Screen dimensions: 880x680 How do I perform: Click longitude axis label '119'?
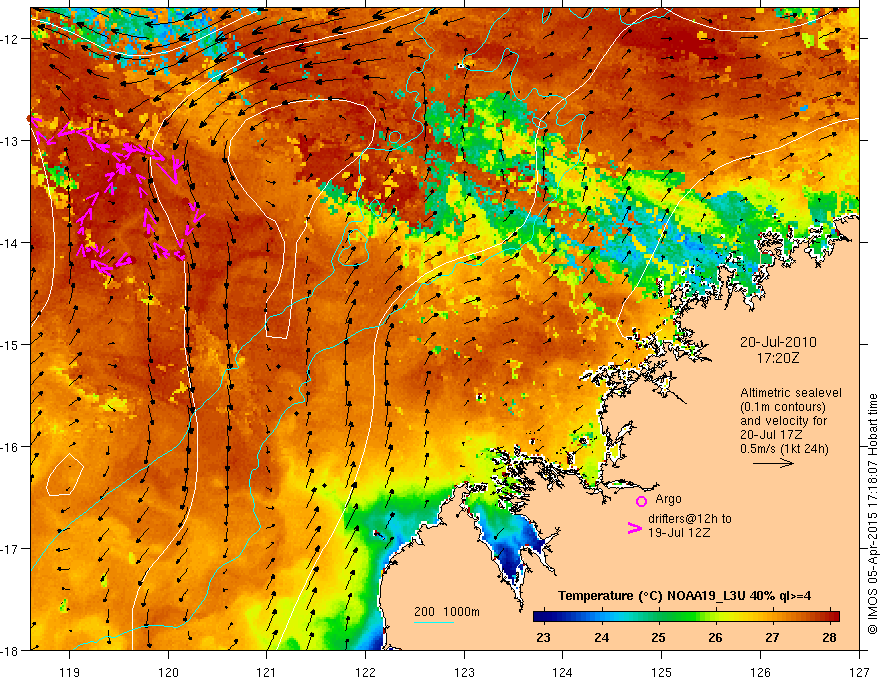pyautogui.click(x=69, y=672)
